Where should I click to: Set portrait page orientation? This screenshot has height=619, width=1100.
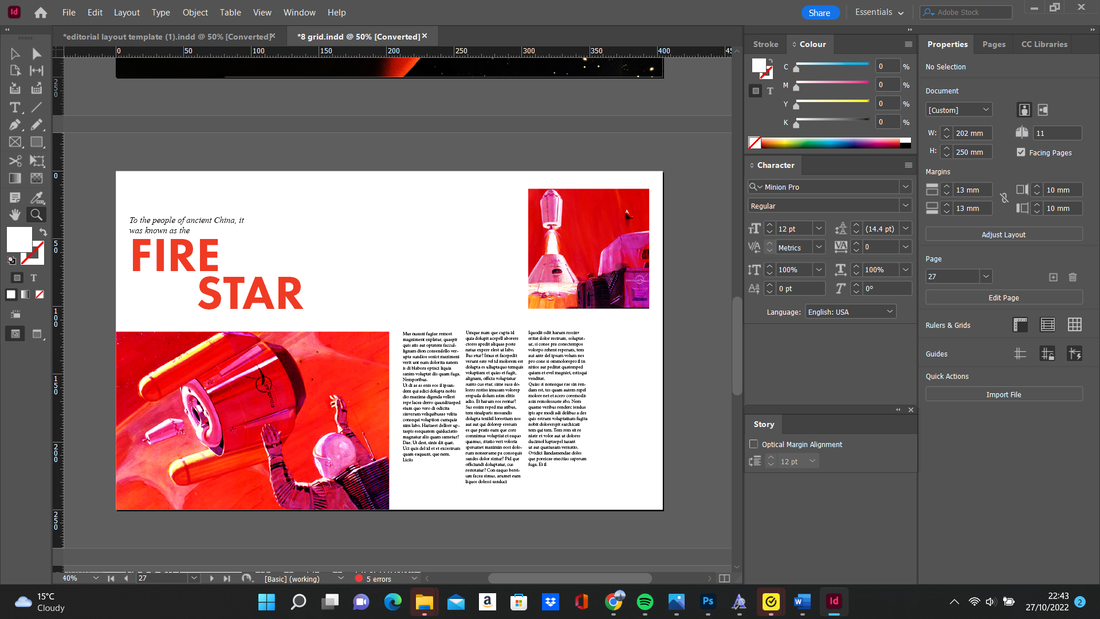coord(1024,110)
